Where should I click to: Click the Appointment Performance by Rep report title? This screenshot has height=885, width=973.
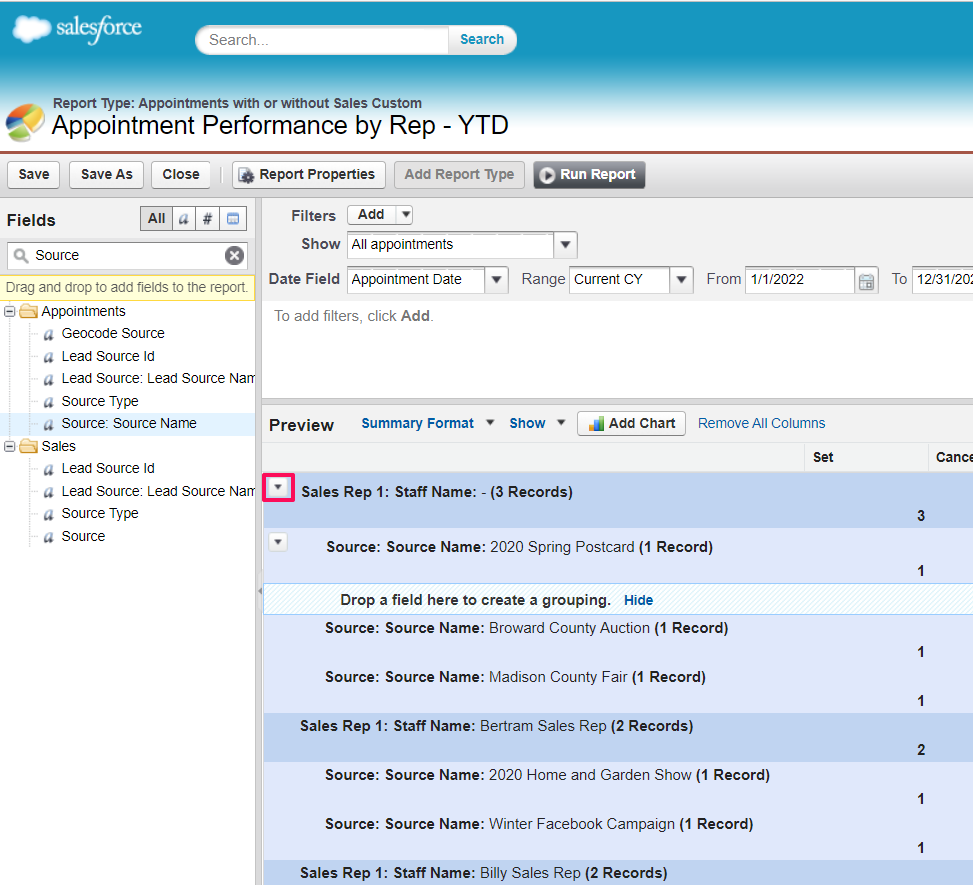(280, 125)
